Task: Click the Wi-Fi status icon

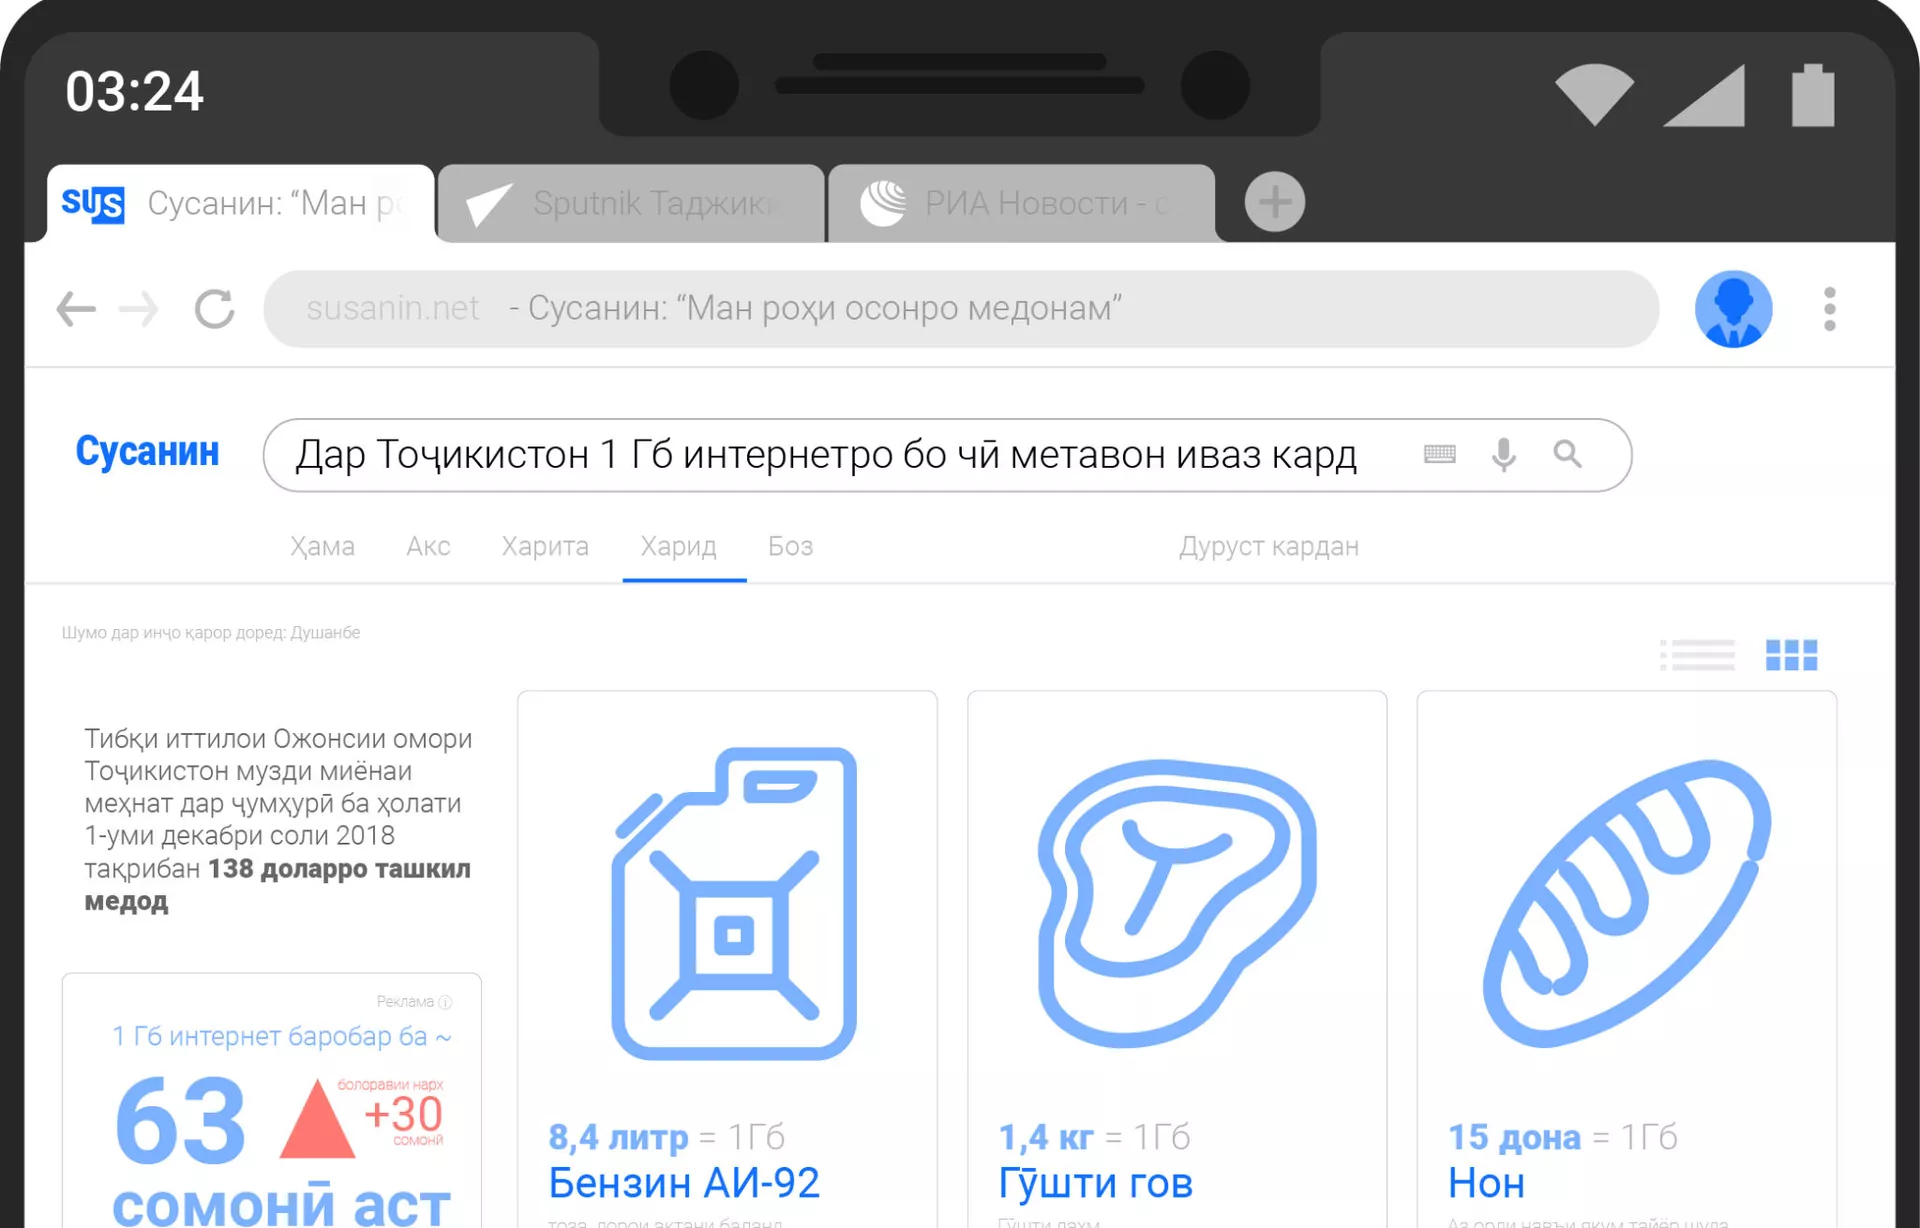Action: point(1594,95)
